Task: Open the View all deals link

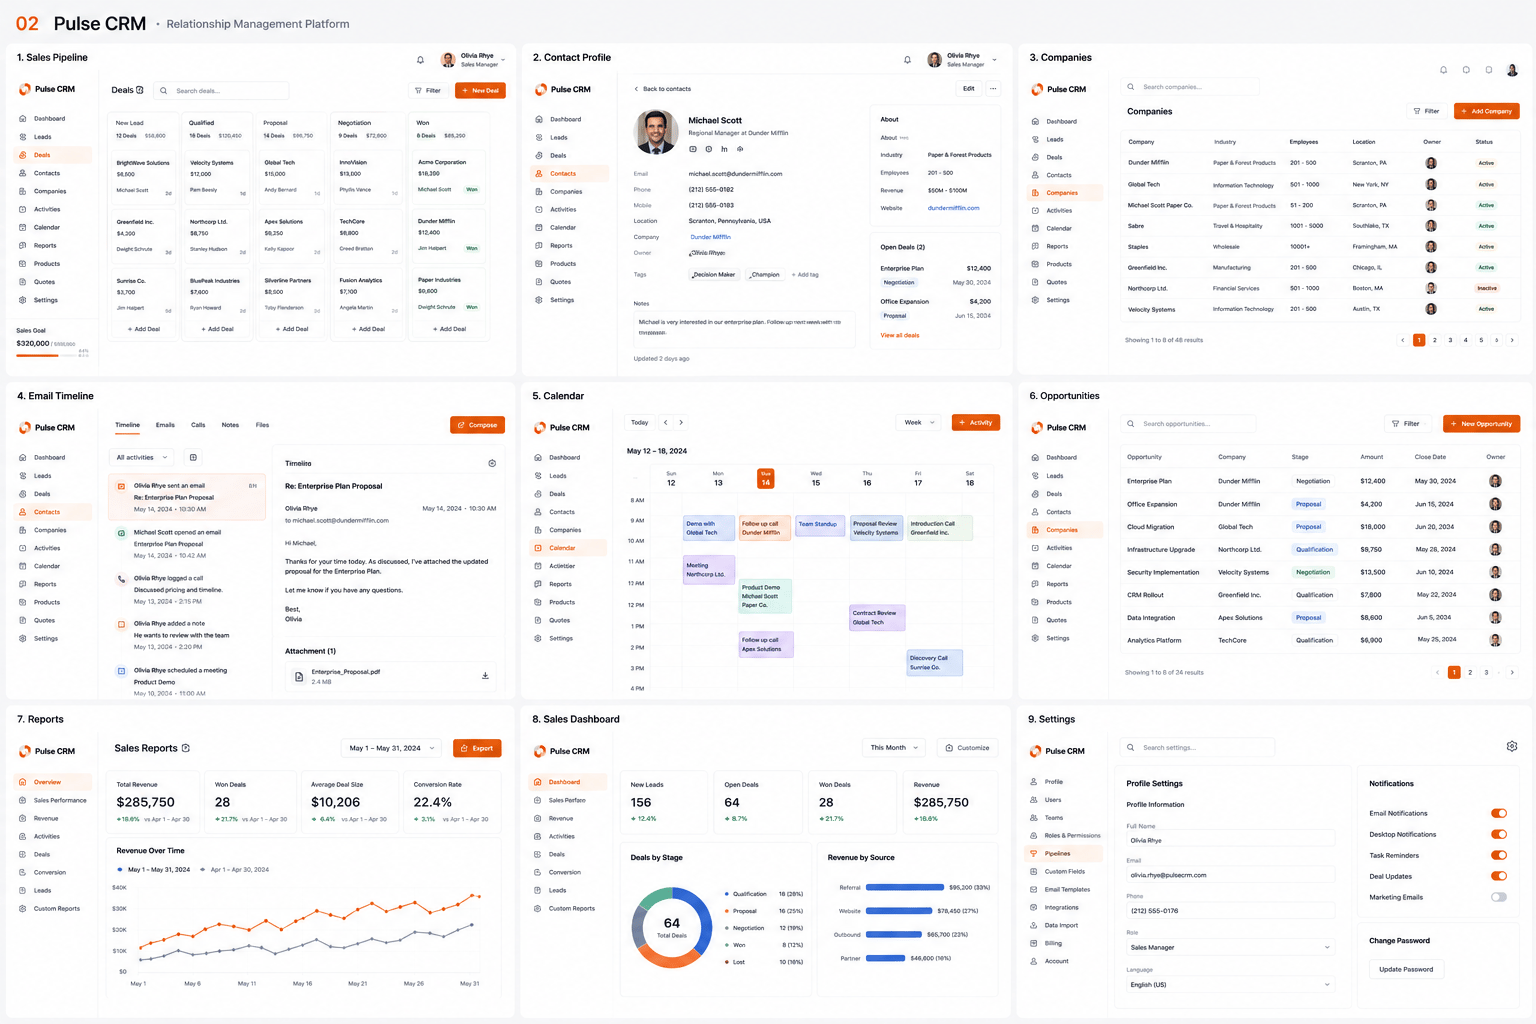Action: (900, 335)
